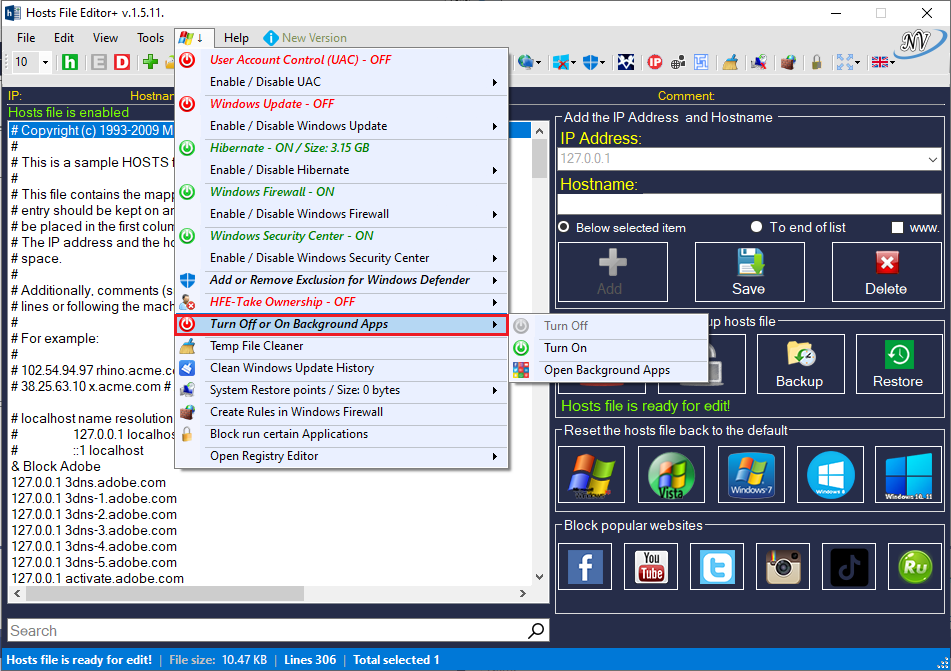Reset hosts file to Windows 7 default
Viewport: 951px width, 671px height.
pos(751,474)
